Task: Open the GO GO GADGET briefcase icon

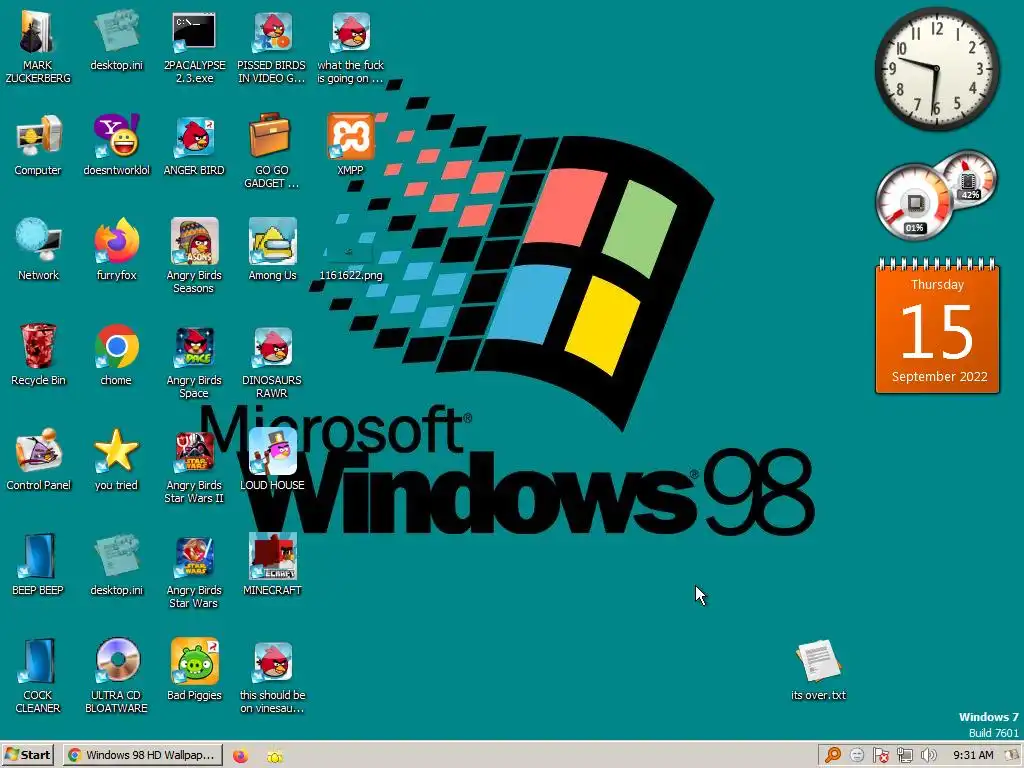Action: (270, 136)
